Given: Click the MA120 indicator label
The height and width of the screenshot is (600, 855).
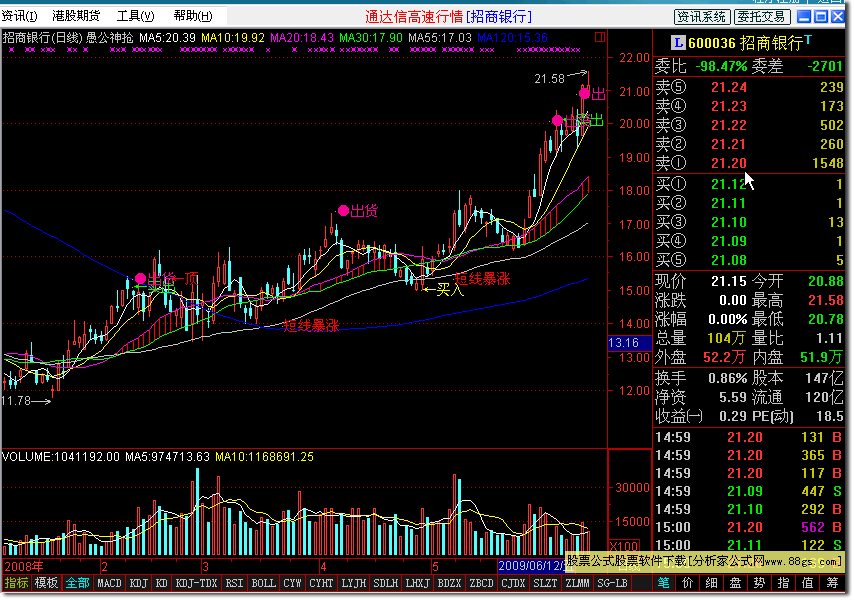Looking at the screenshot, I should pos(513,38).
